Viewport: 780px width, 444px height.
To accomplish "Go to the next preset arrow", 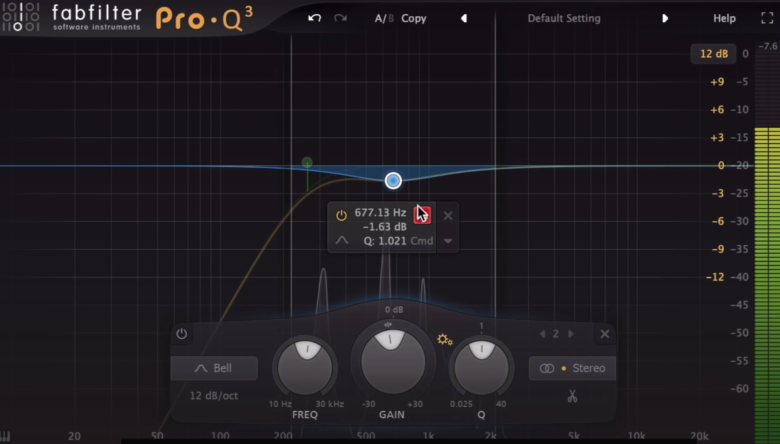I will tap(665, 18).
